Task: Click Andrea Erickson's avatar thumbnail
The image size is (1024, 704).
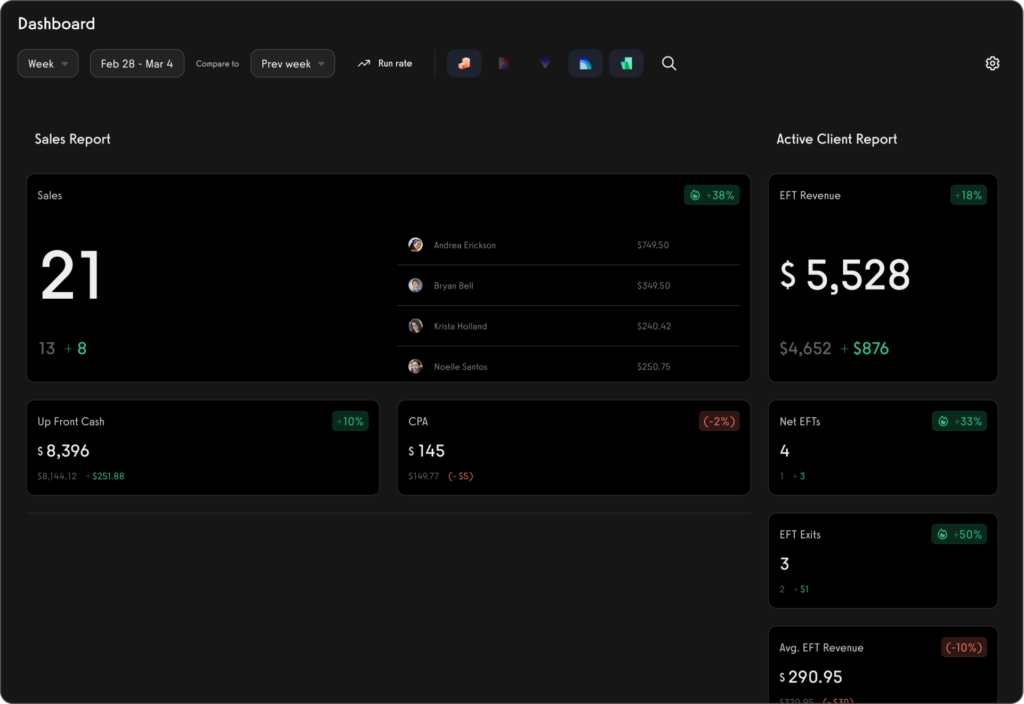Action: point(416,244)
